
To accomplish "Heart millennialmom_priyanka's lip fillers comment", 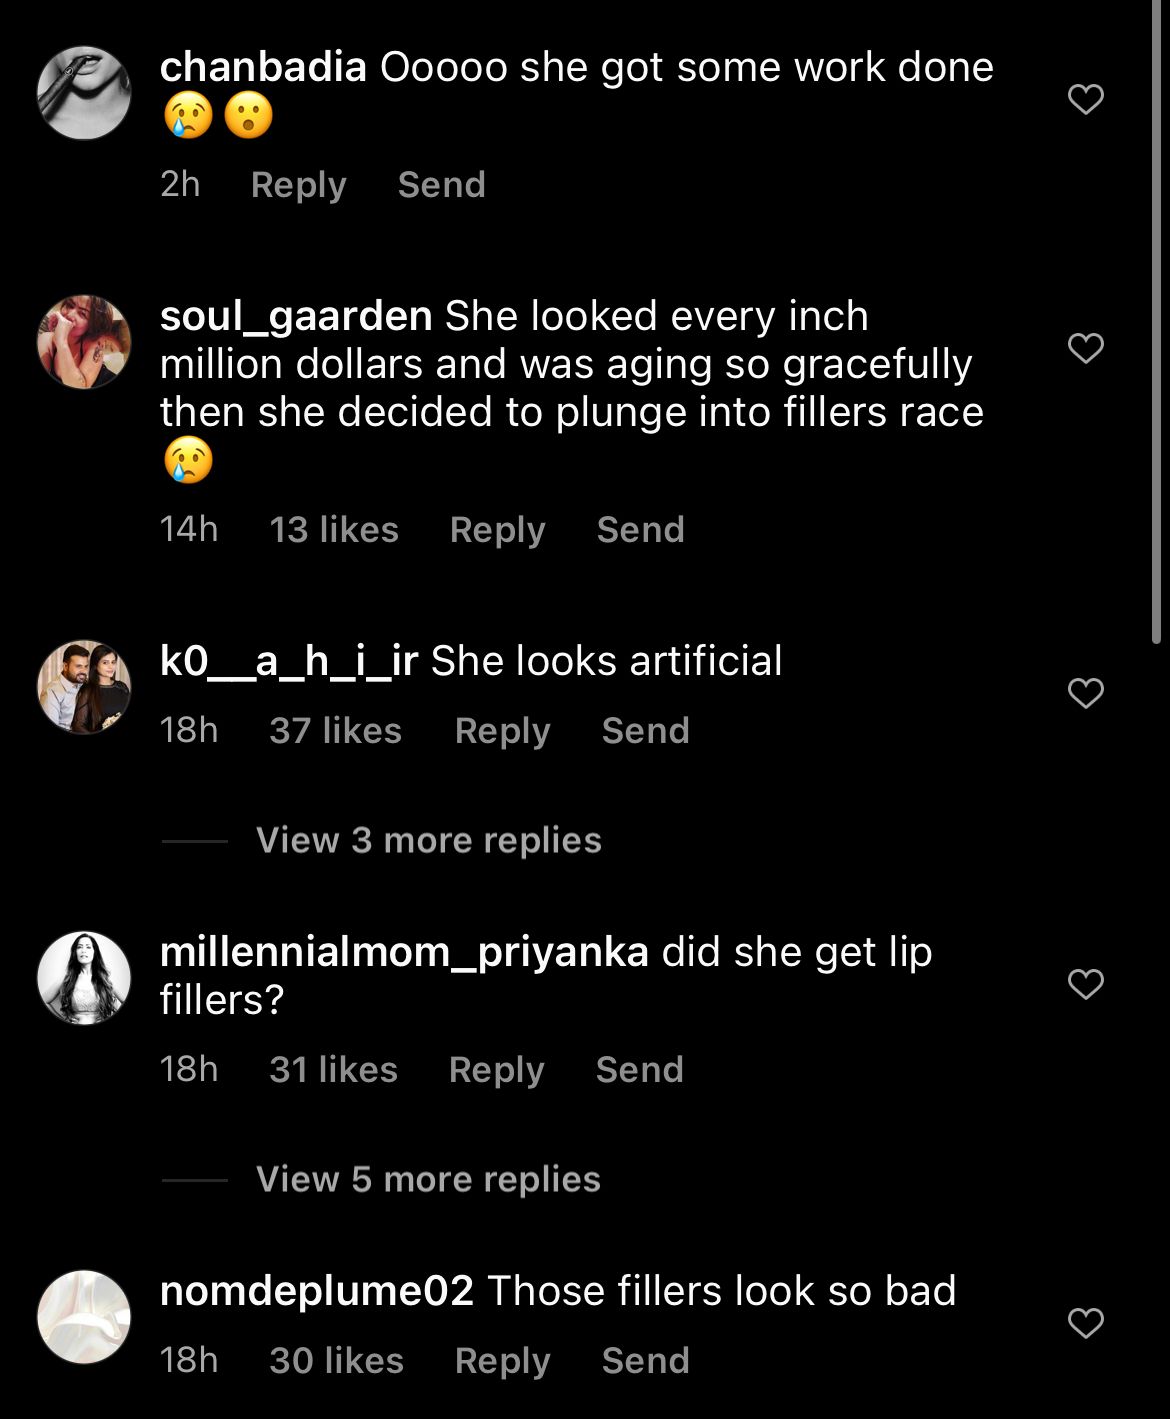I will click(x=1085, y=984).
